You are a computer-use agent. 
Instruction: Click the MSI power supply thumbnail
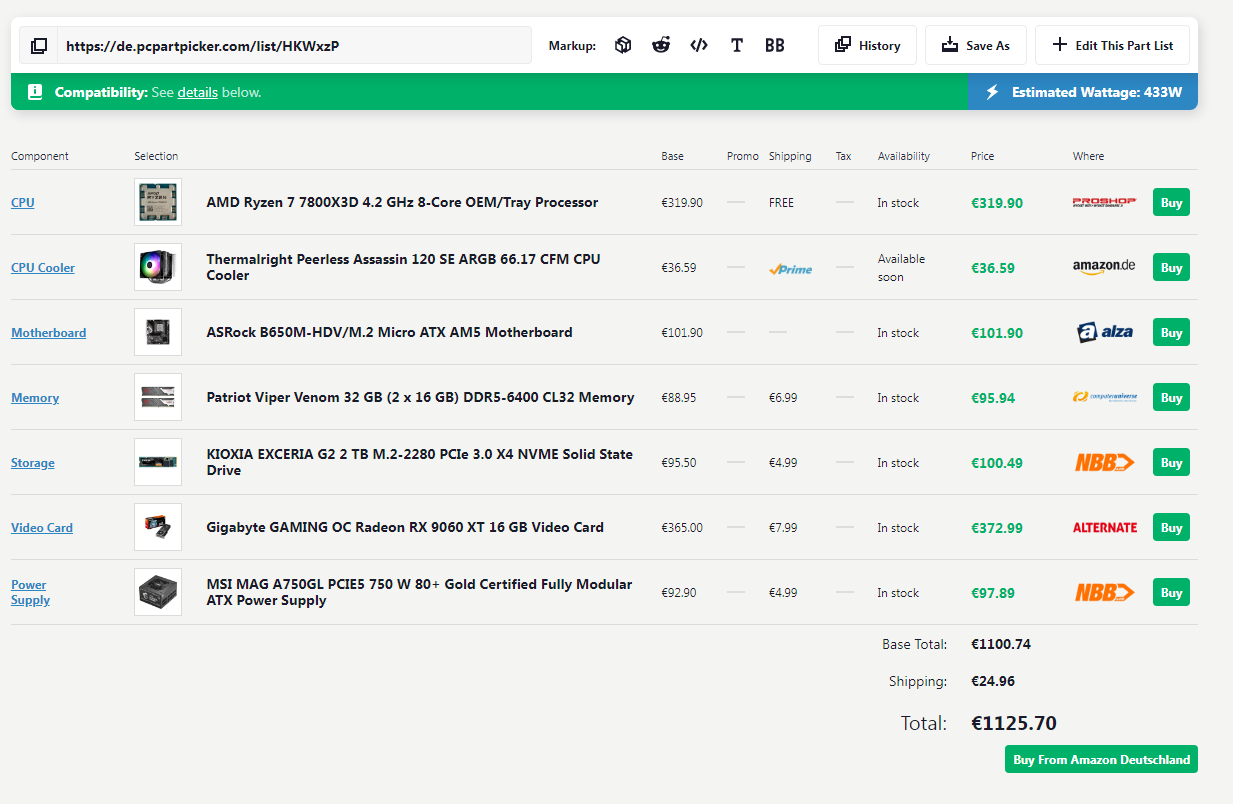(x=158, y=592)
